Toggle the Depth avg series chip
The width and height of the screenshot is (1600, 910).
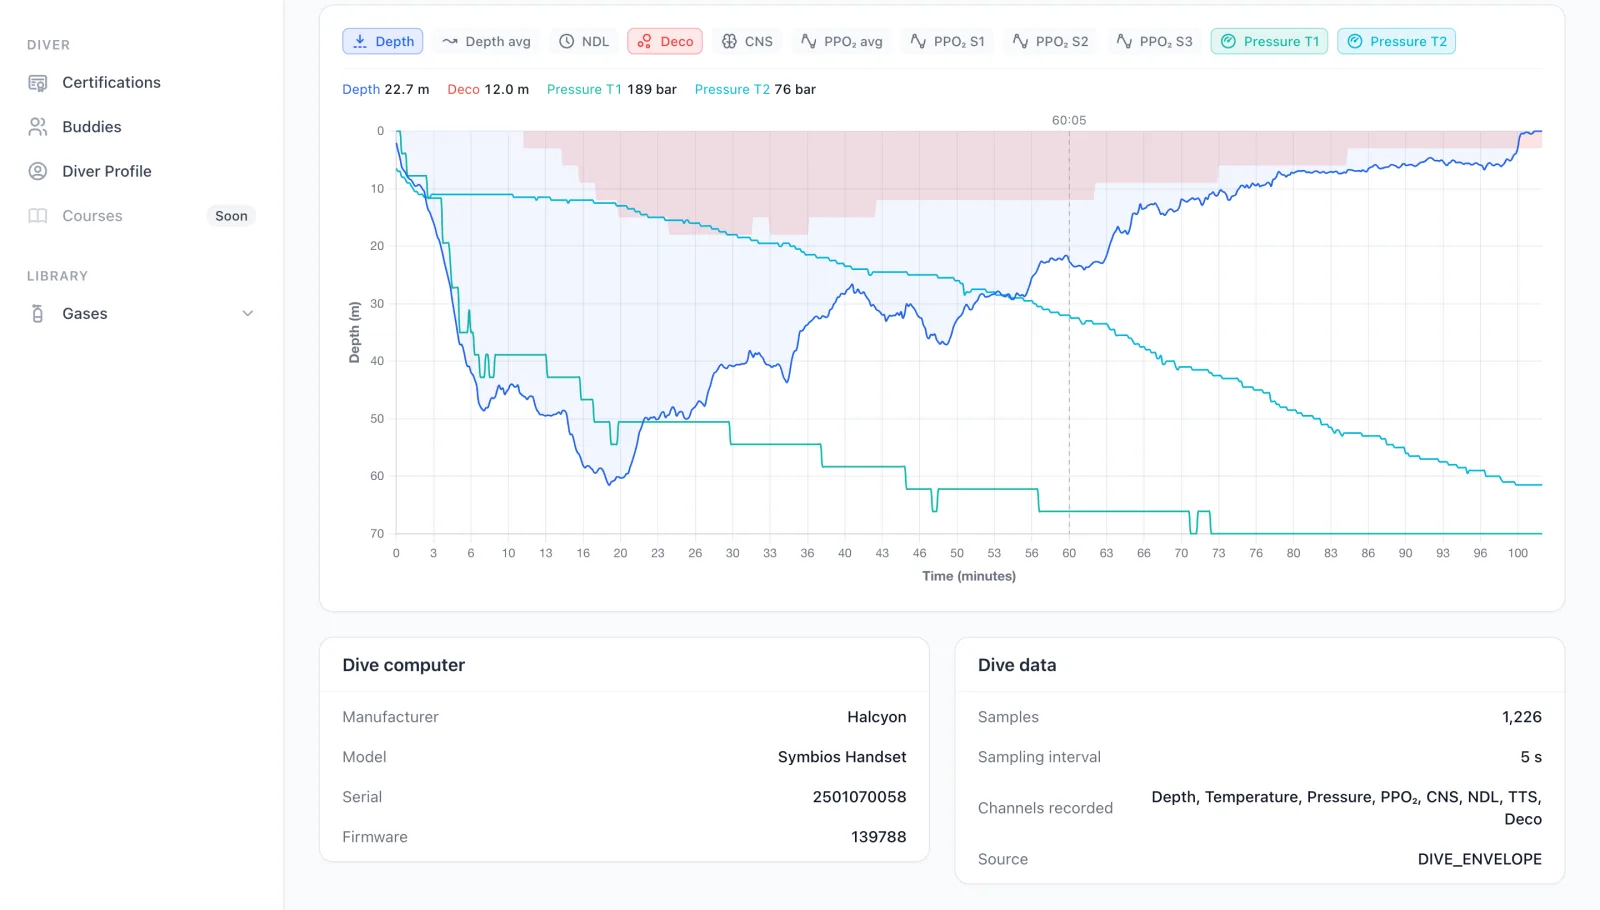click(486, 41)
